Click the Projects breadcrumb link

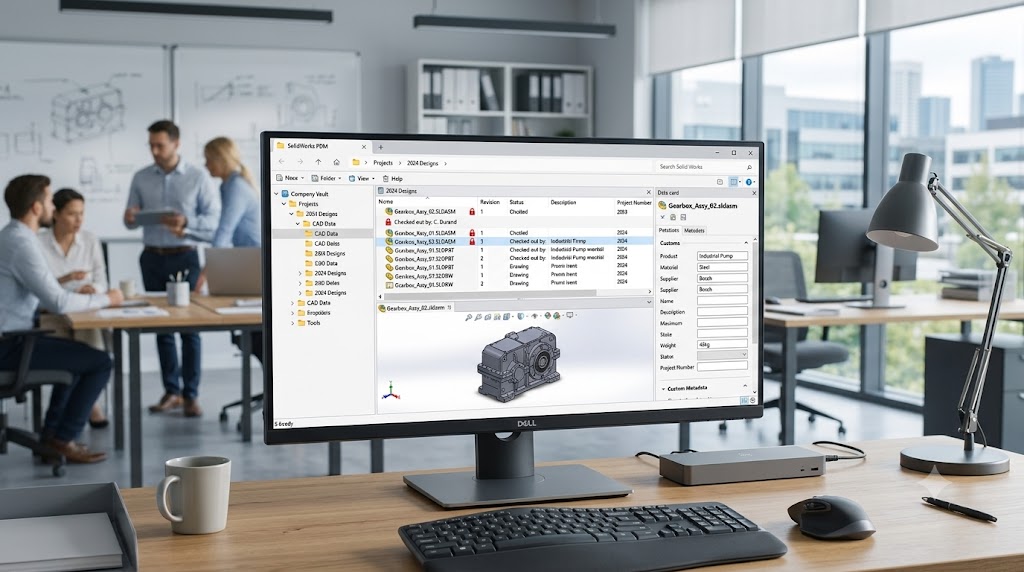coord(383,163)
